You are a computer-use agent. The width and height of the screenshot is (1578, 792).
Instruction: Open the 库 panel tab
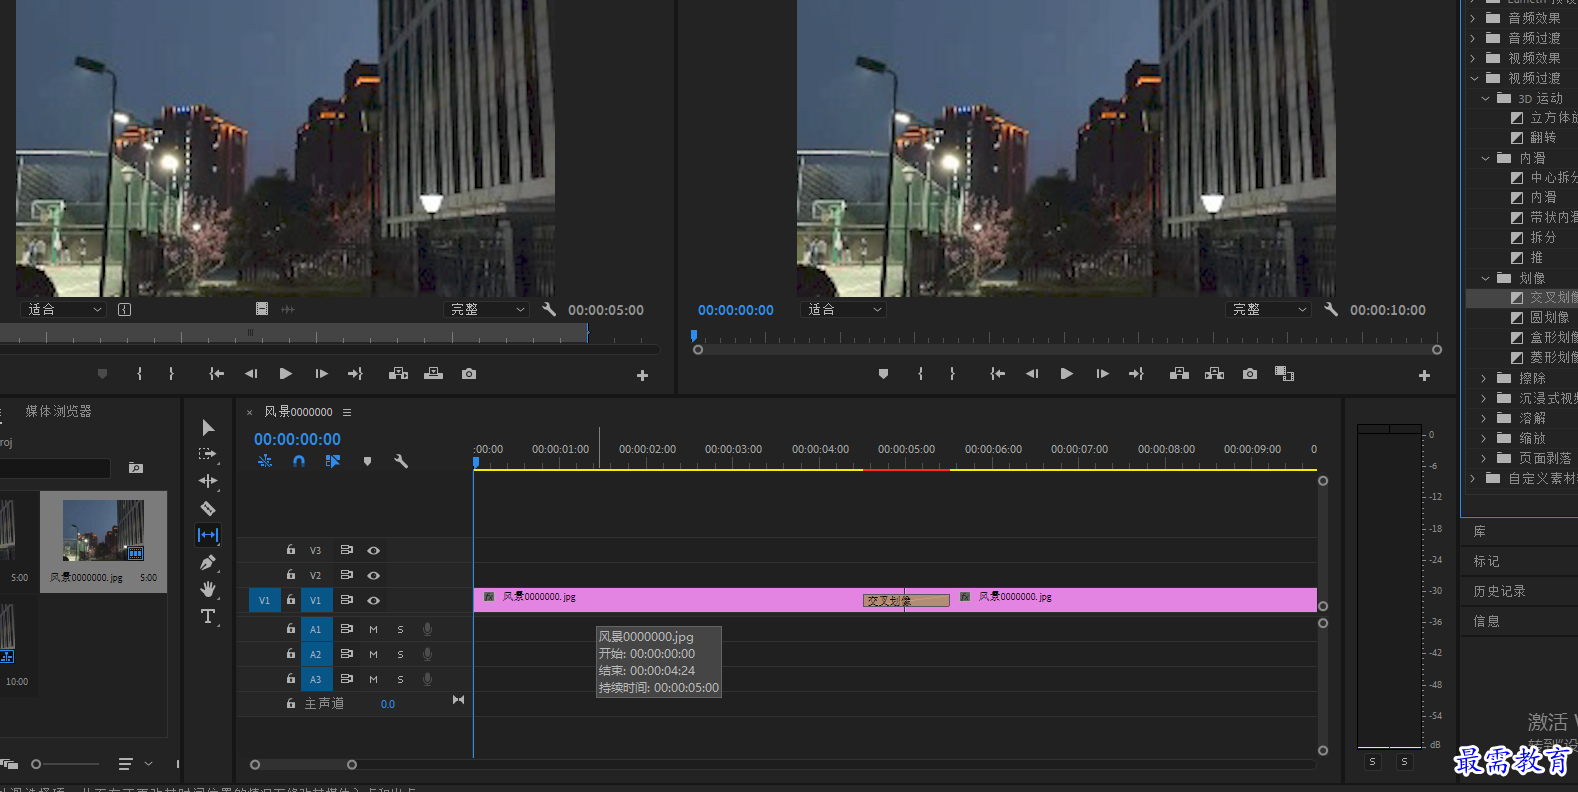(x=1480, y=531)
